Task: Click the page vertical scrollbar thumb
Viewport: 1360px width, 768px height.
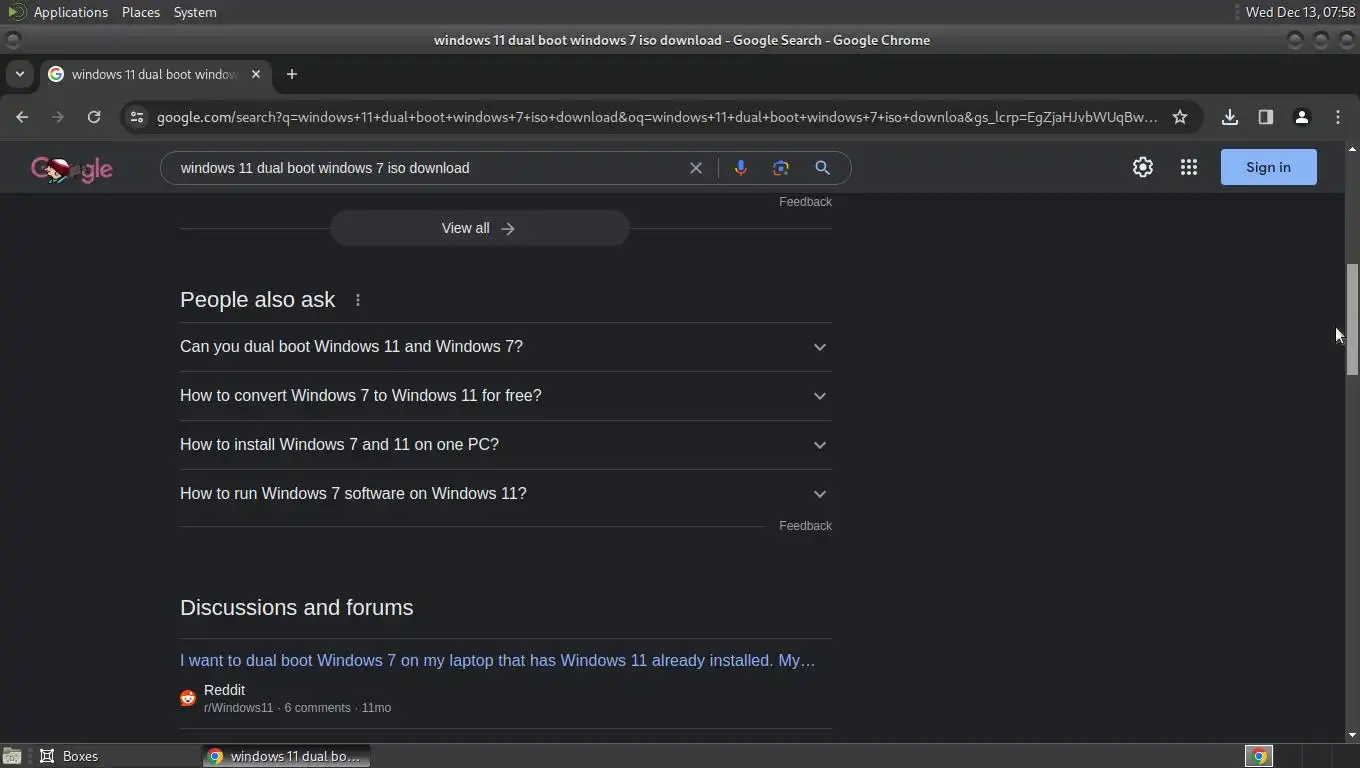Action: click(1352, 320)
